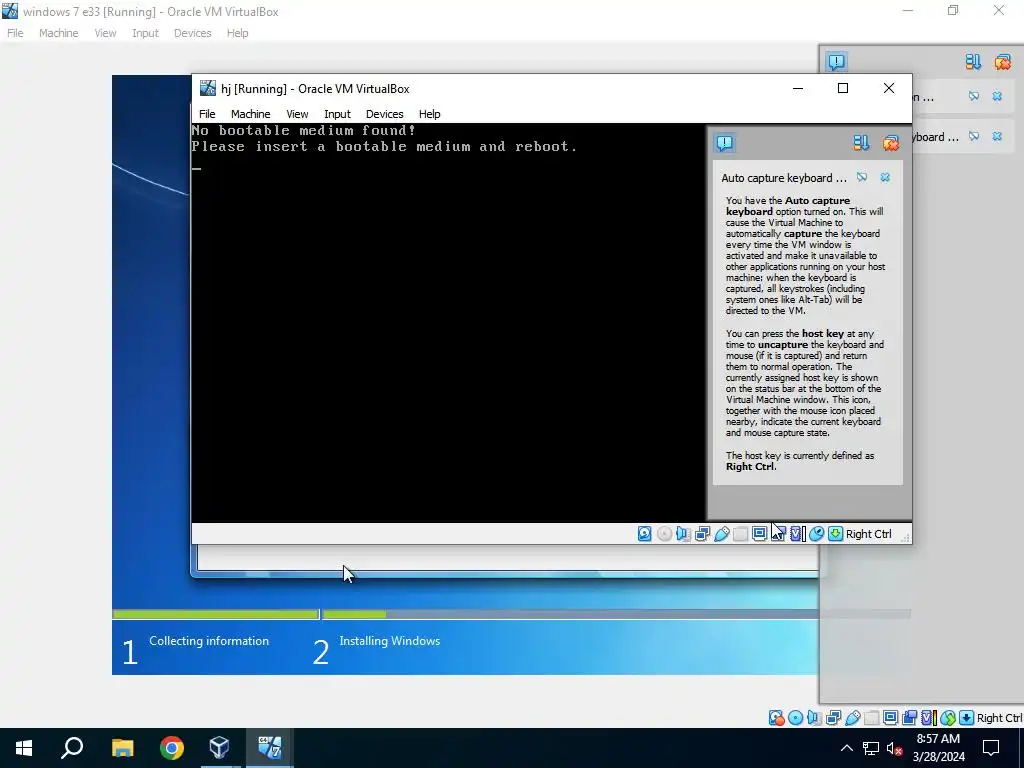Click the USB devices icon in hj status bar
The image size is (1024, 768).
(x=722, y=534)
